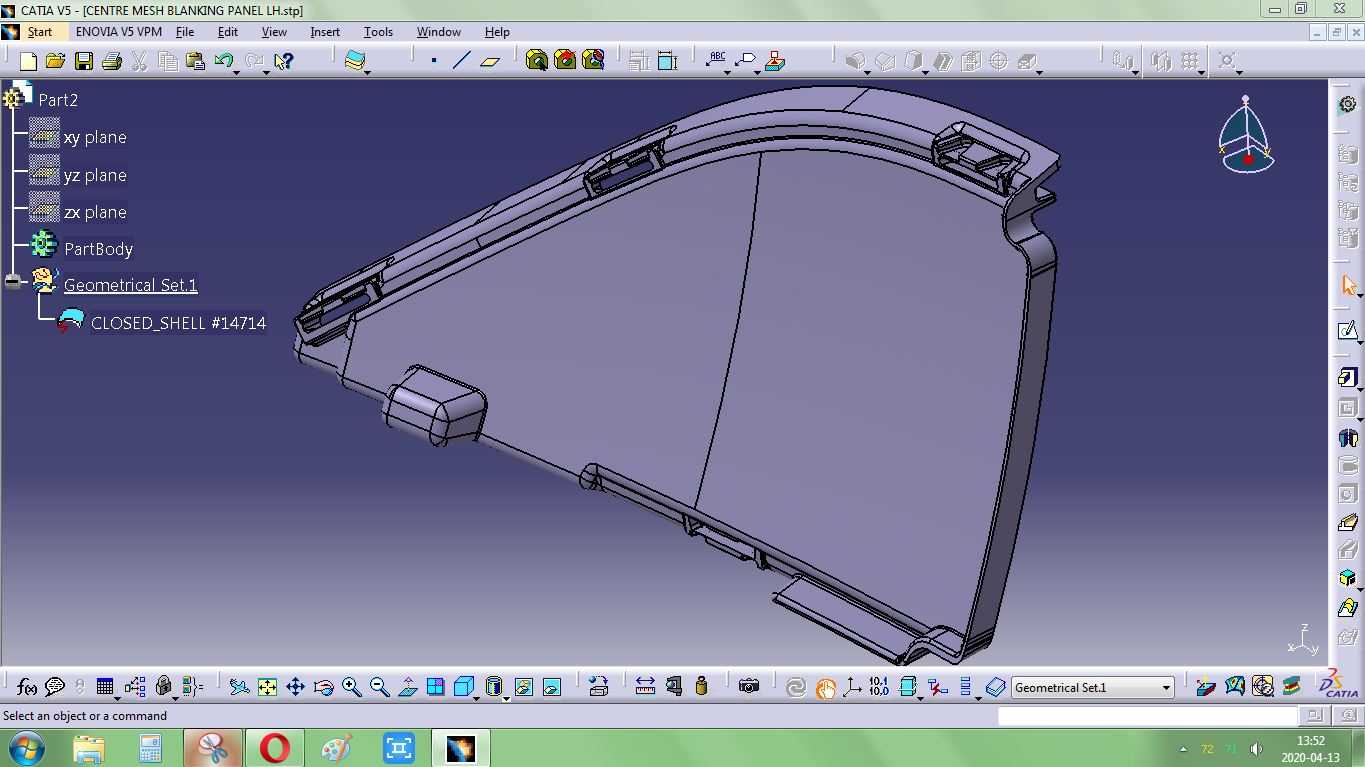The width and height of the screenshot is (1365, 767).
Task: Select CLOSED_SHELL #14714 in the tree
Action: [178, 323]
